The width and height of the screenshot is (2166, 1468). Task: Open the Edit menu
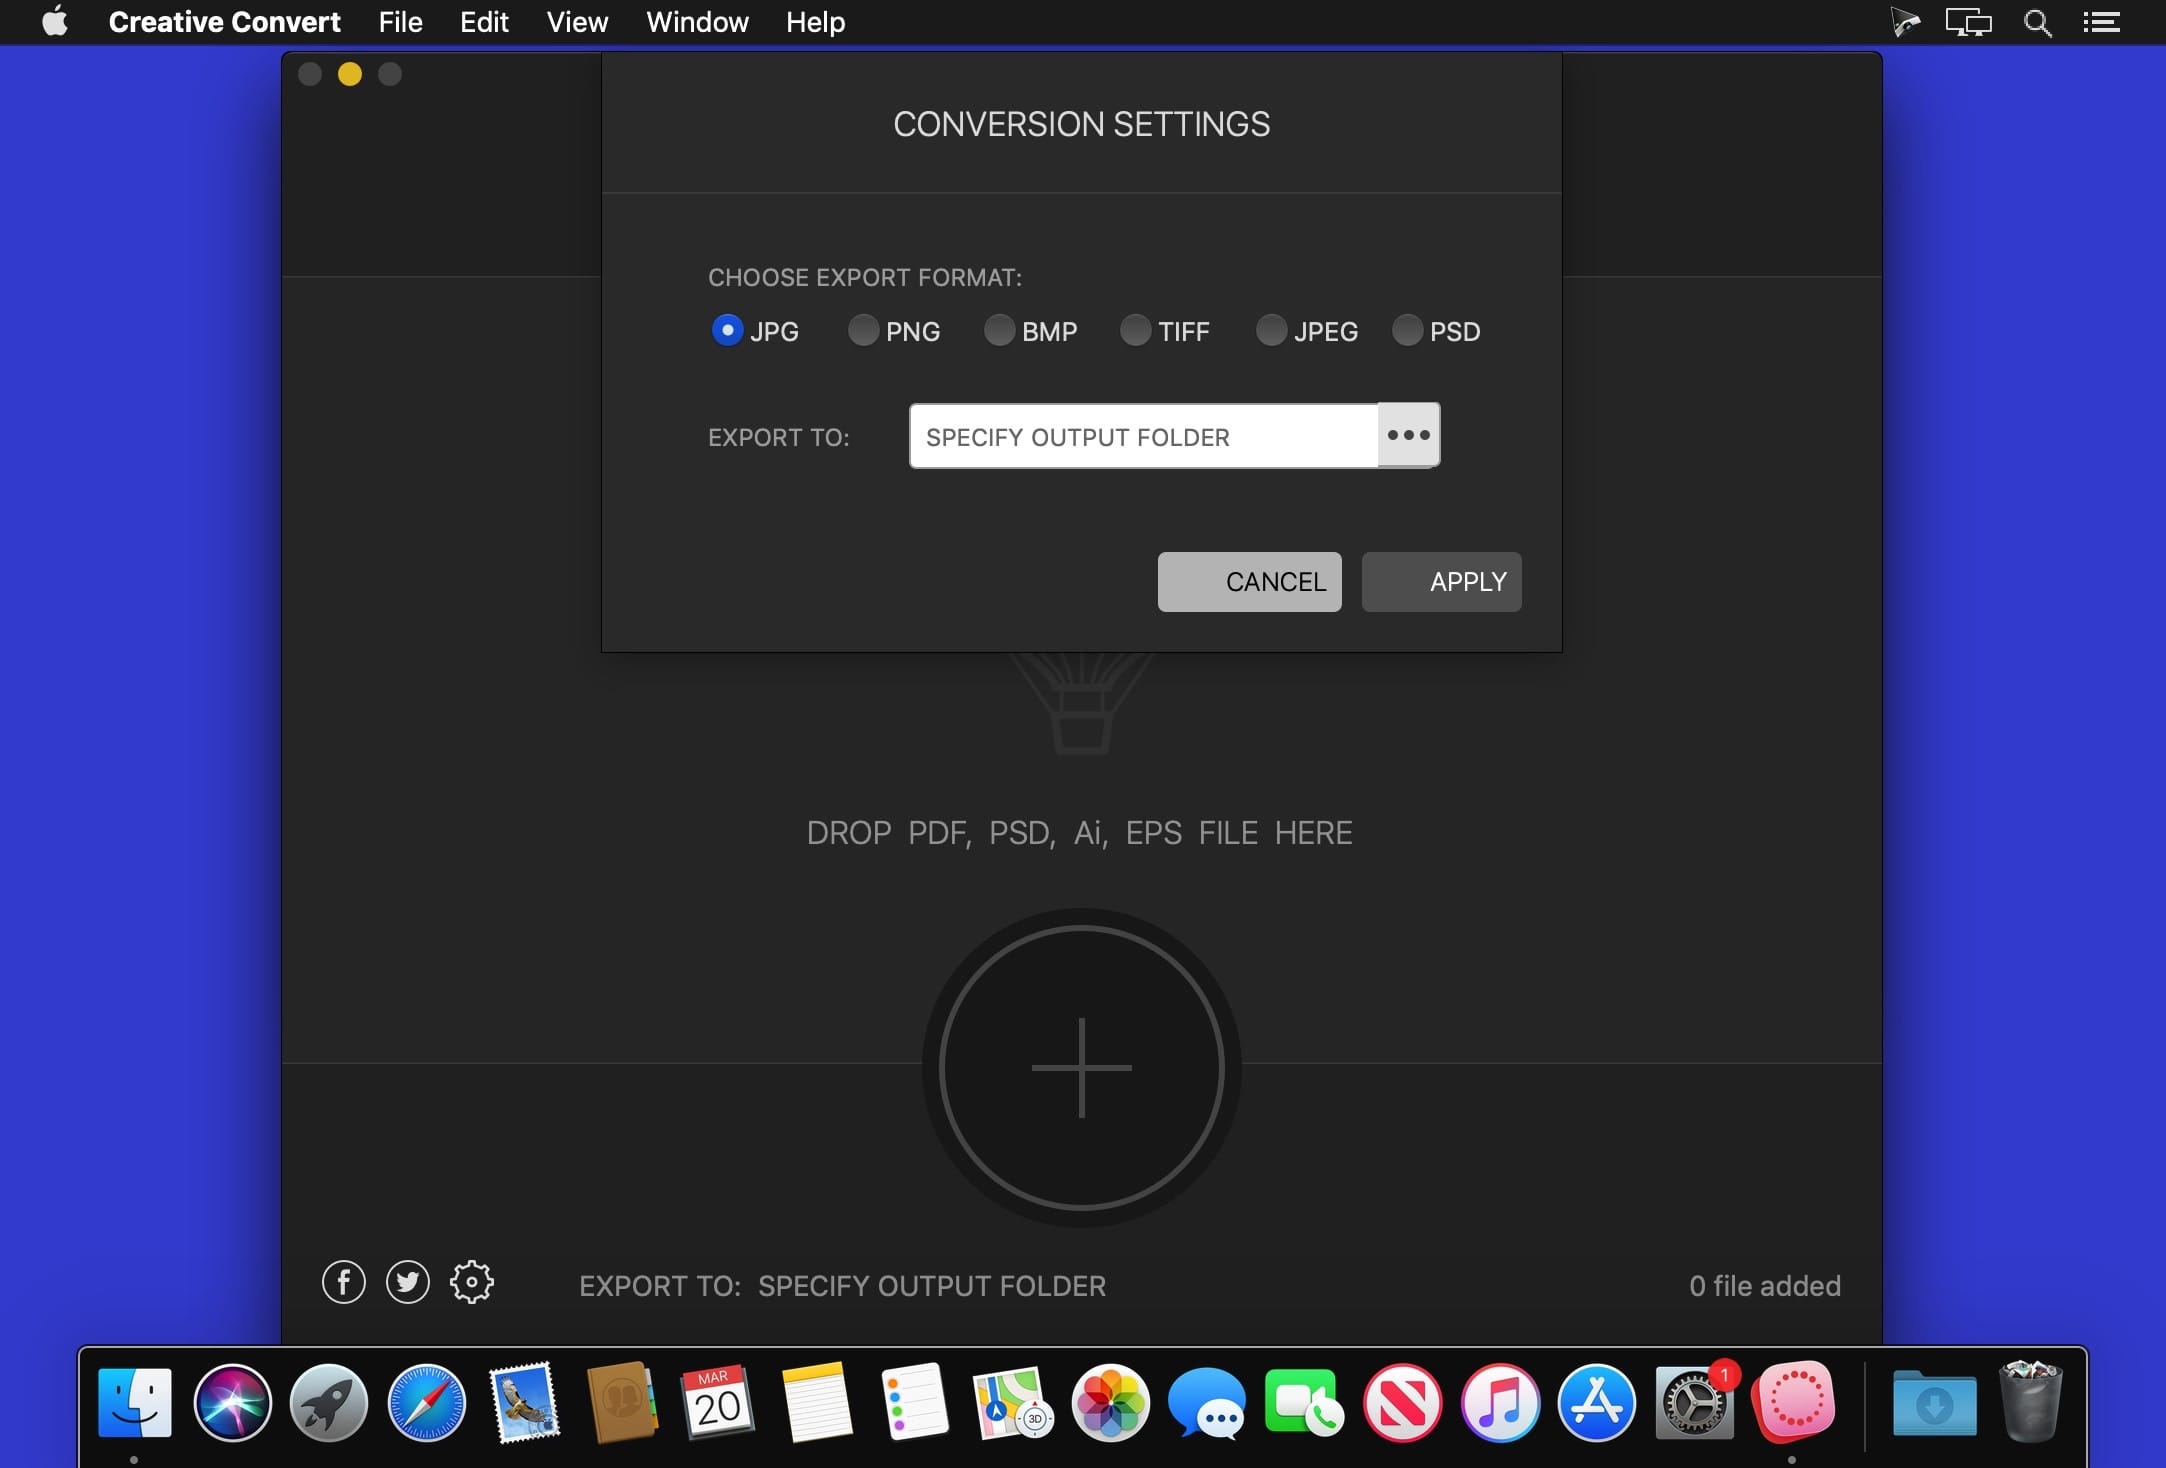pyautogui.click(x=484, y=22)
